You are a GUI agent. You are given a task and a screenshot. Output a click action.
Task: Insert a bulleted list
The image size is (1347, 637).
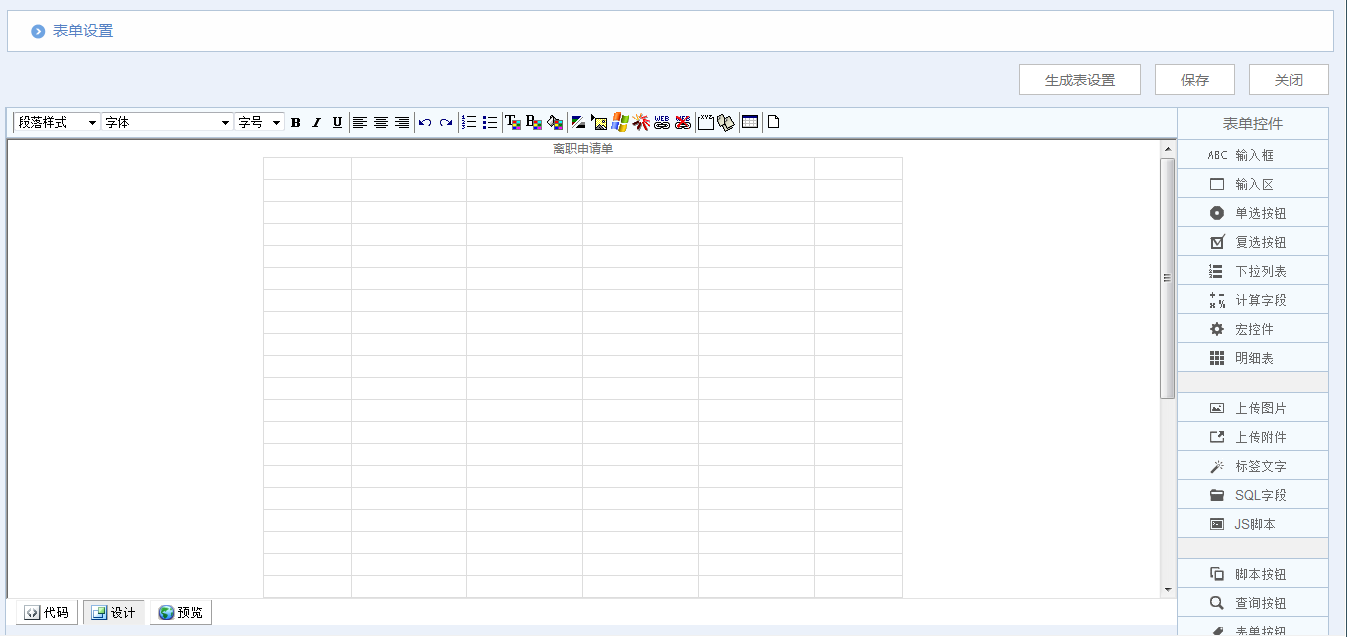click(490, 123)
